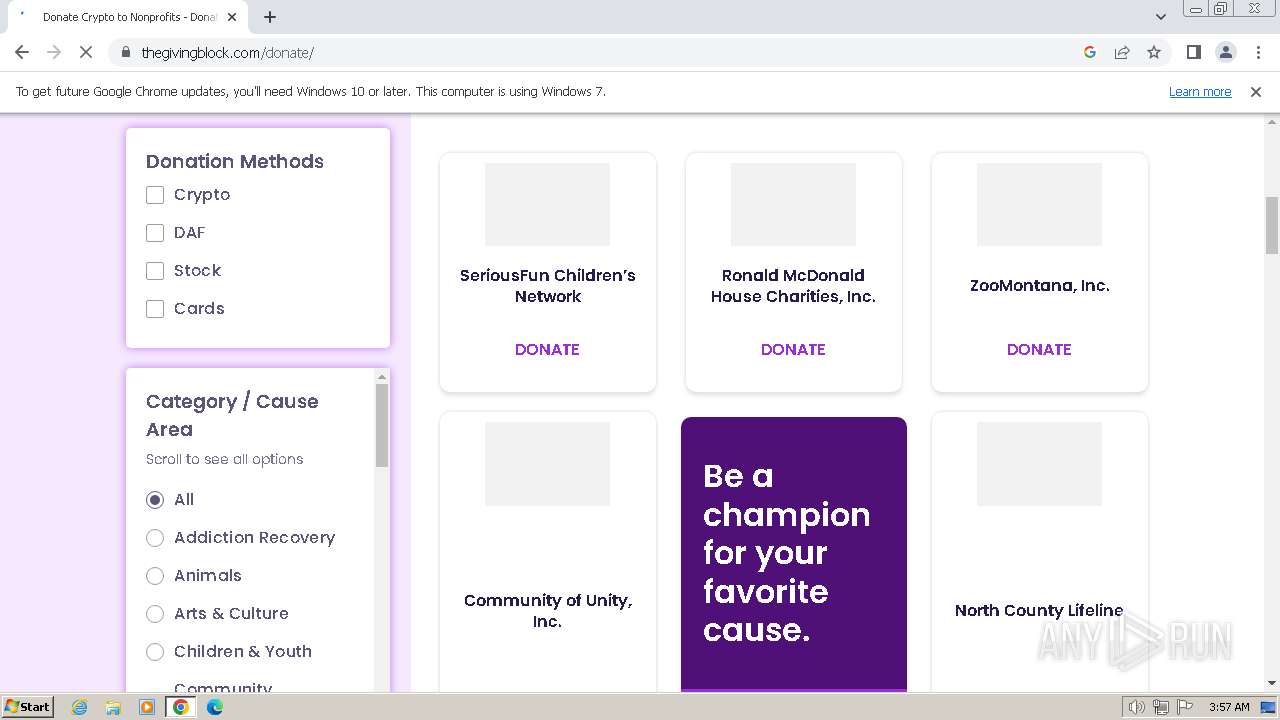Image resolution: width=1280 pixels, height=720 pixels.
Task: Donate to Ronald McDonald House Charities
Action: coord(793,349)
